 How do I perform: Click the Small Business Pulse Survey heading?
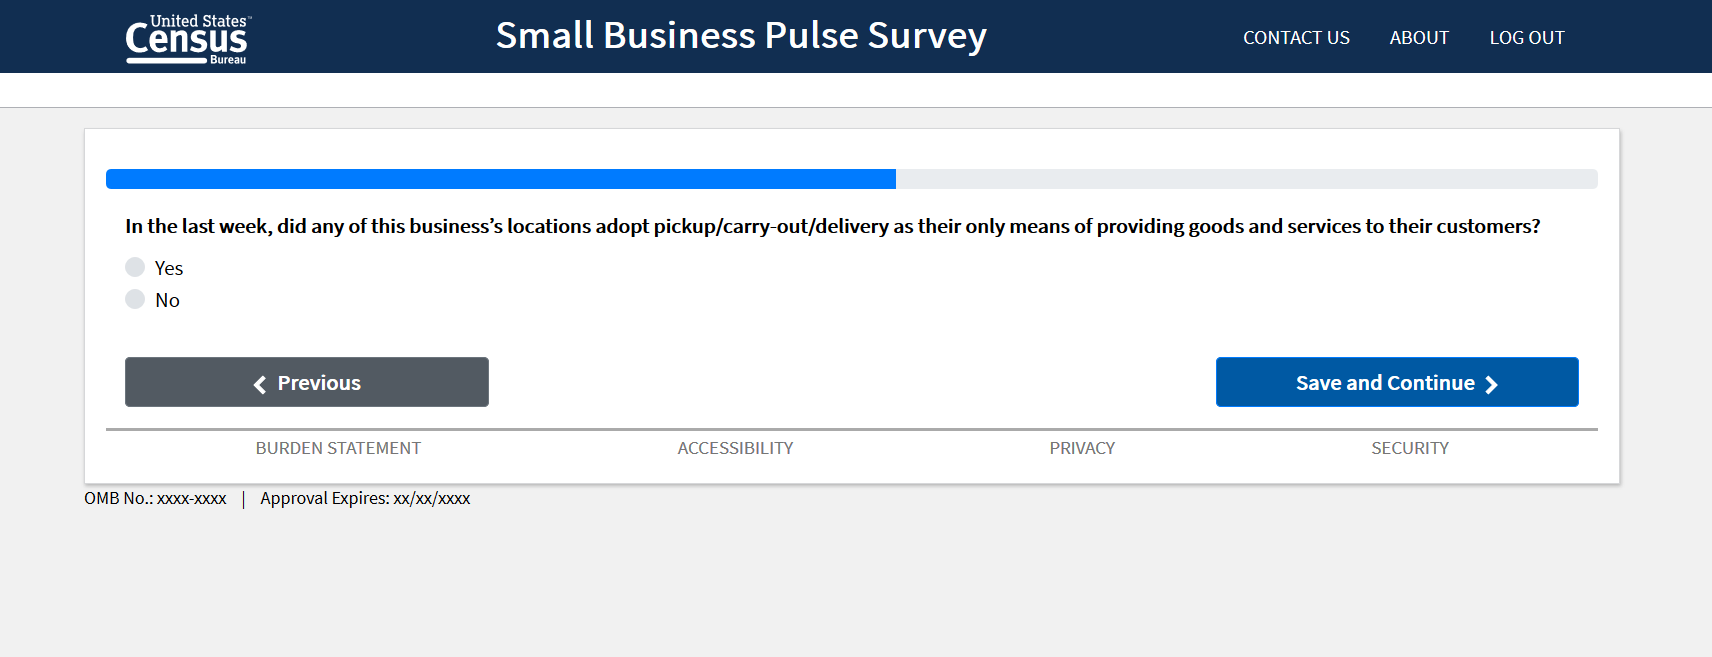point(741,36)
